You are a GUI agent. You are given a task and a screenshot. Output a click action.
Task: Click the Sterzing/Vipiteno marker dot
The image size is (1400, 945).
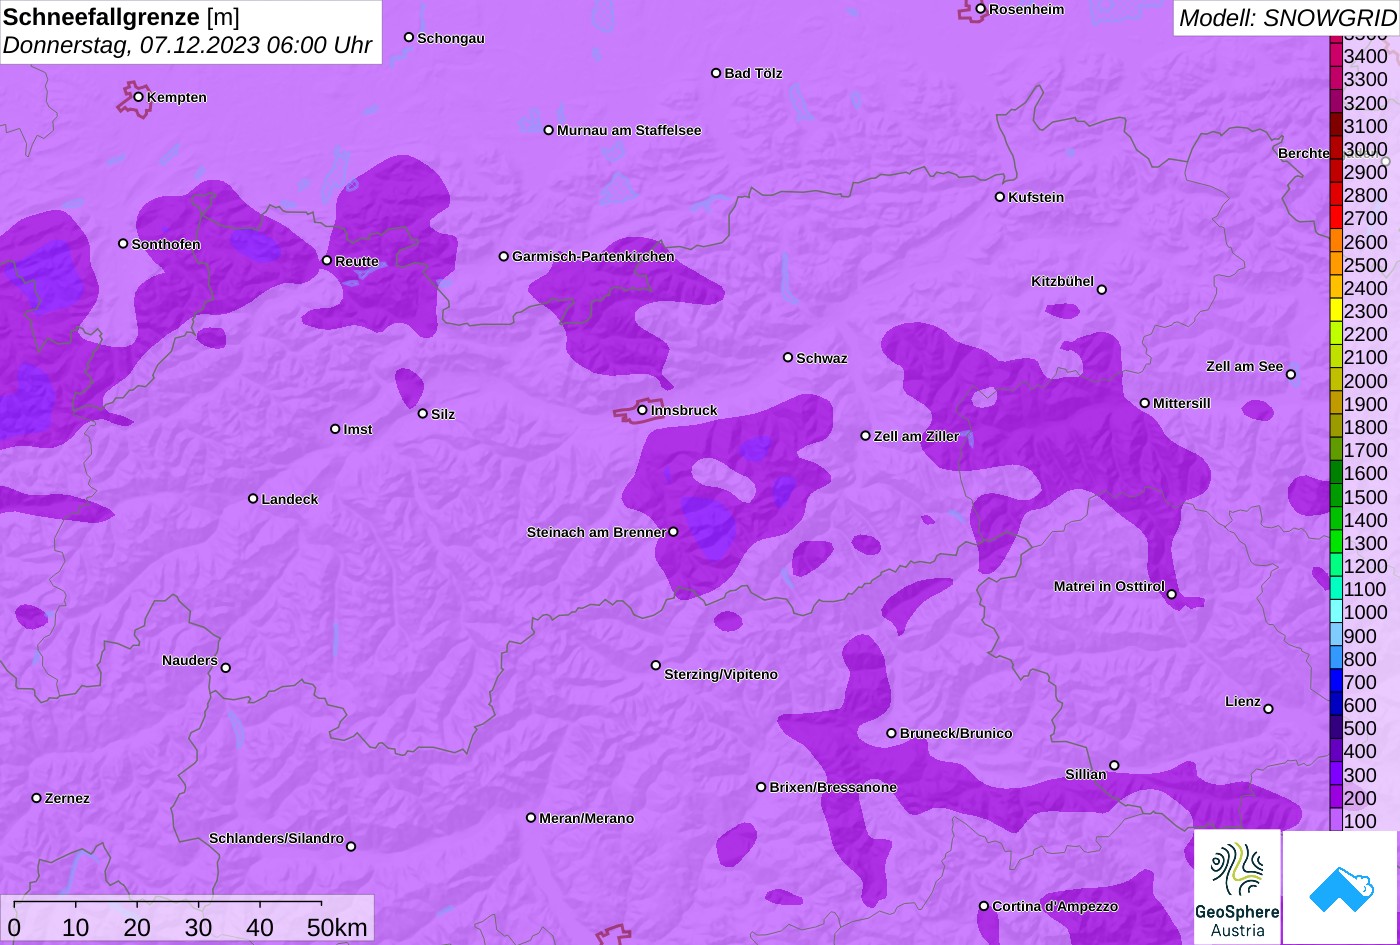pos(656,665)
